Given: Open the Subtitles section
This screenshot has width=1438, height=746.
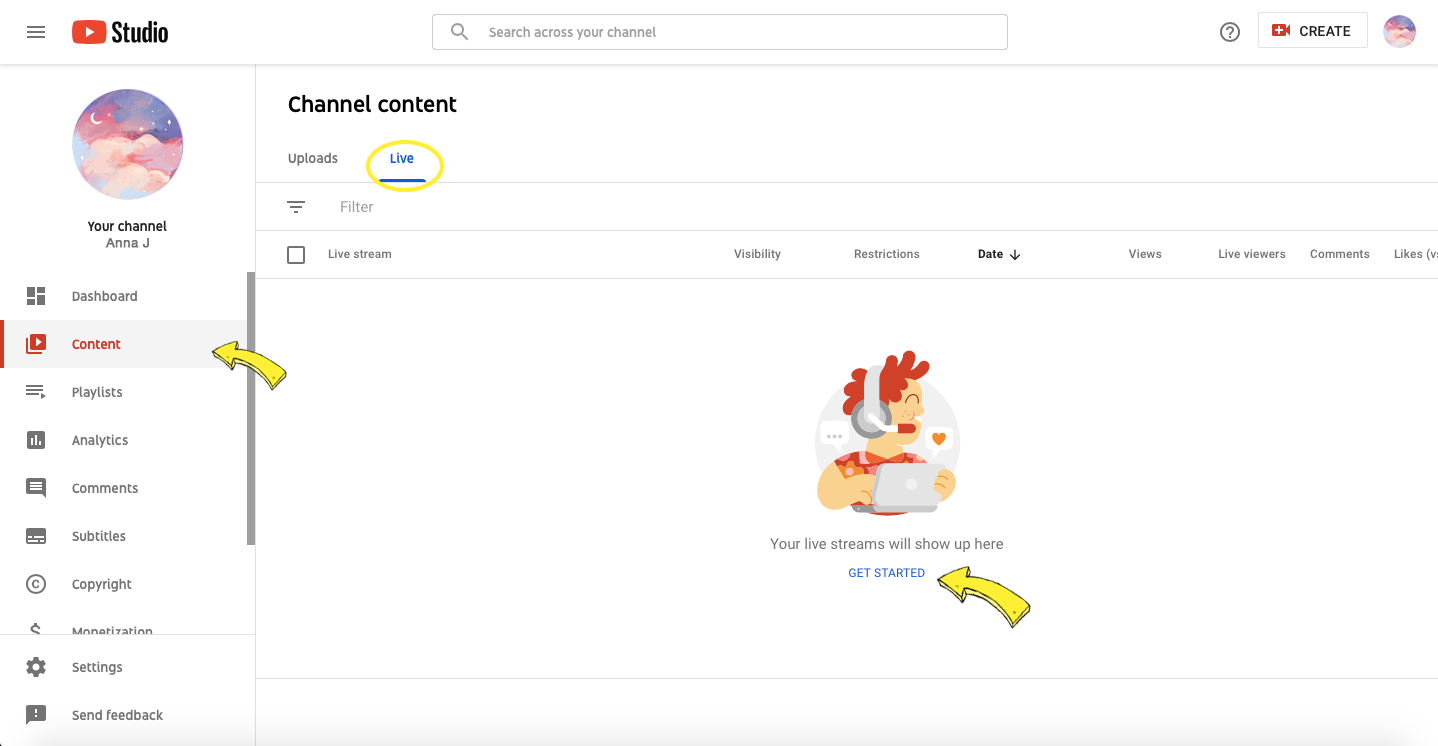Looking at the screenshot, I should (x=99, y=536).
